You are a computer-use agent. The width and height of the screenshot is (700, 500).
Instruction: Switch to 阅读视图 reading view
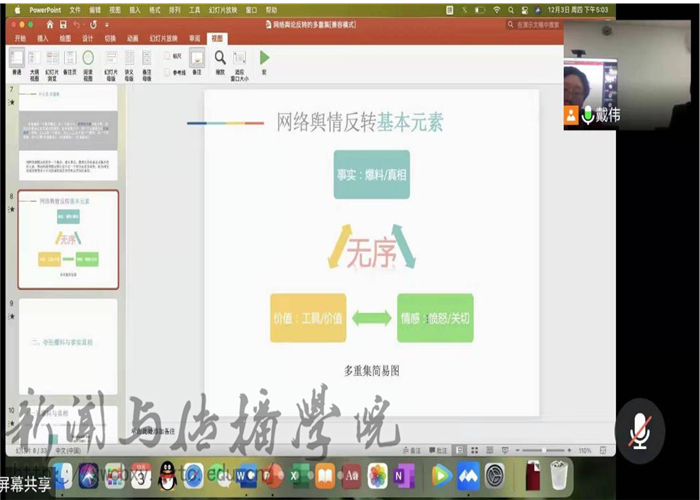click(x=88, y=61)
